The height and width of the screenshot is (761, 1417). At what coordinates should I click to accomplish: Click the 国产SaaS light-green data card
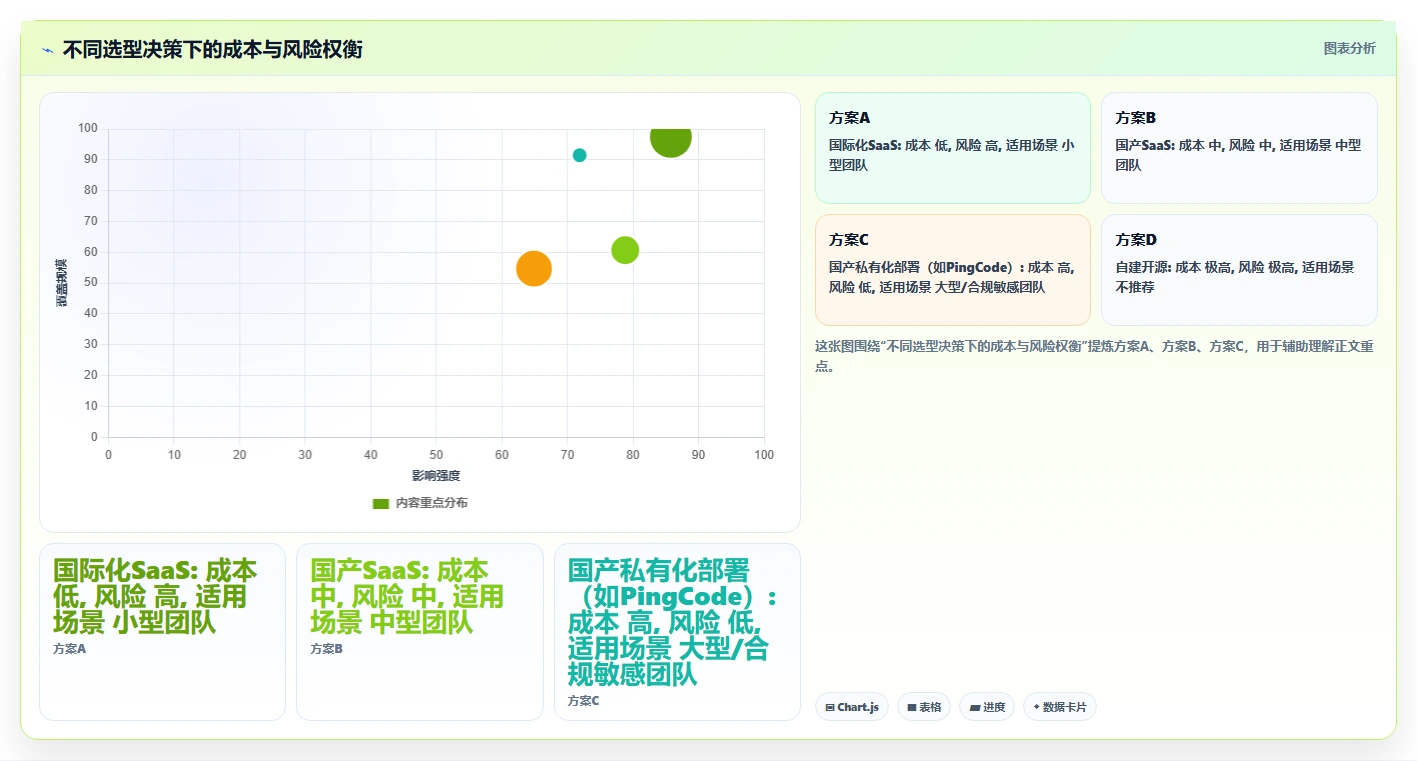tap(420, 632)
